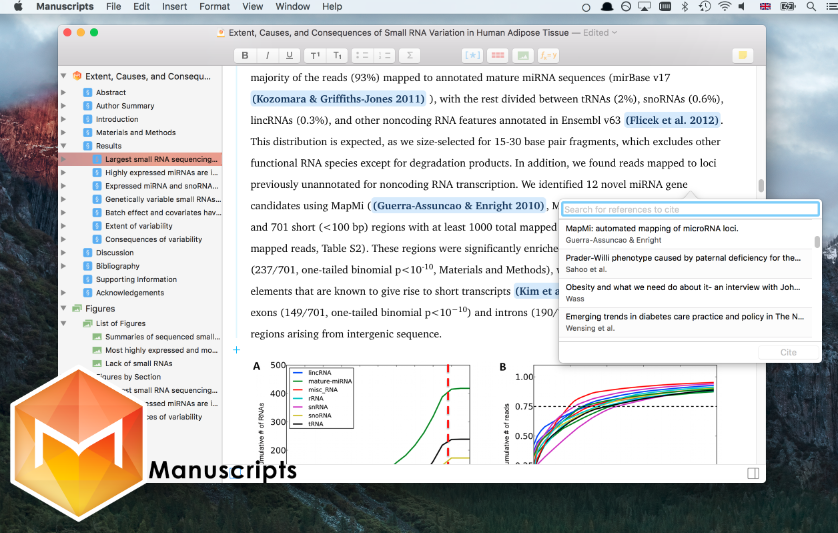This screenshot has width=838, height=533.
Task: Open the Format menu
Action: [214, 6]
